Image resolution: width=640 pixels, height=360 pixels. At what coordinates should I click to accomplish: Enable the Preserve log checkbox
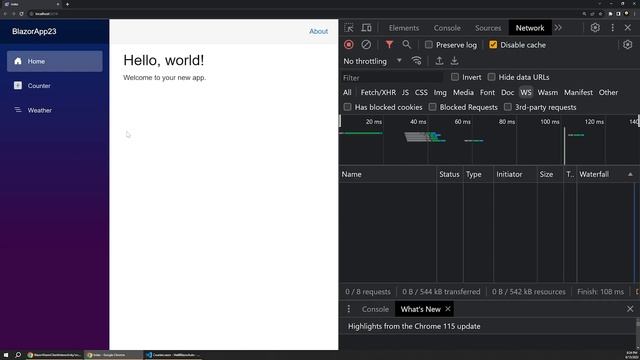(x=429, y=44)
